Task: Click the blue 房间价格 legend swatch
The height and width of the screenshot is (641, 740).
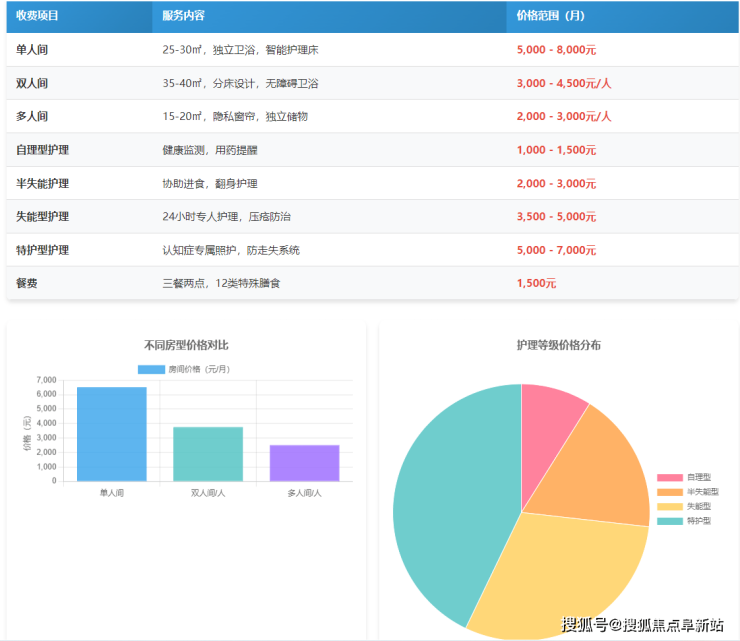Action: pos(150,369)
